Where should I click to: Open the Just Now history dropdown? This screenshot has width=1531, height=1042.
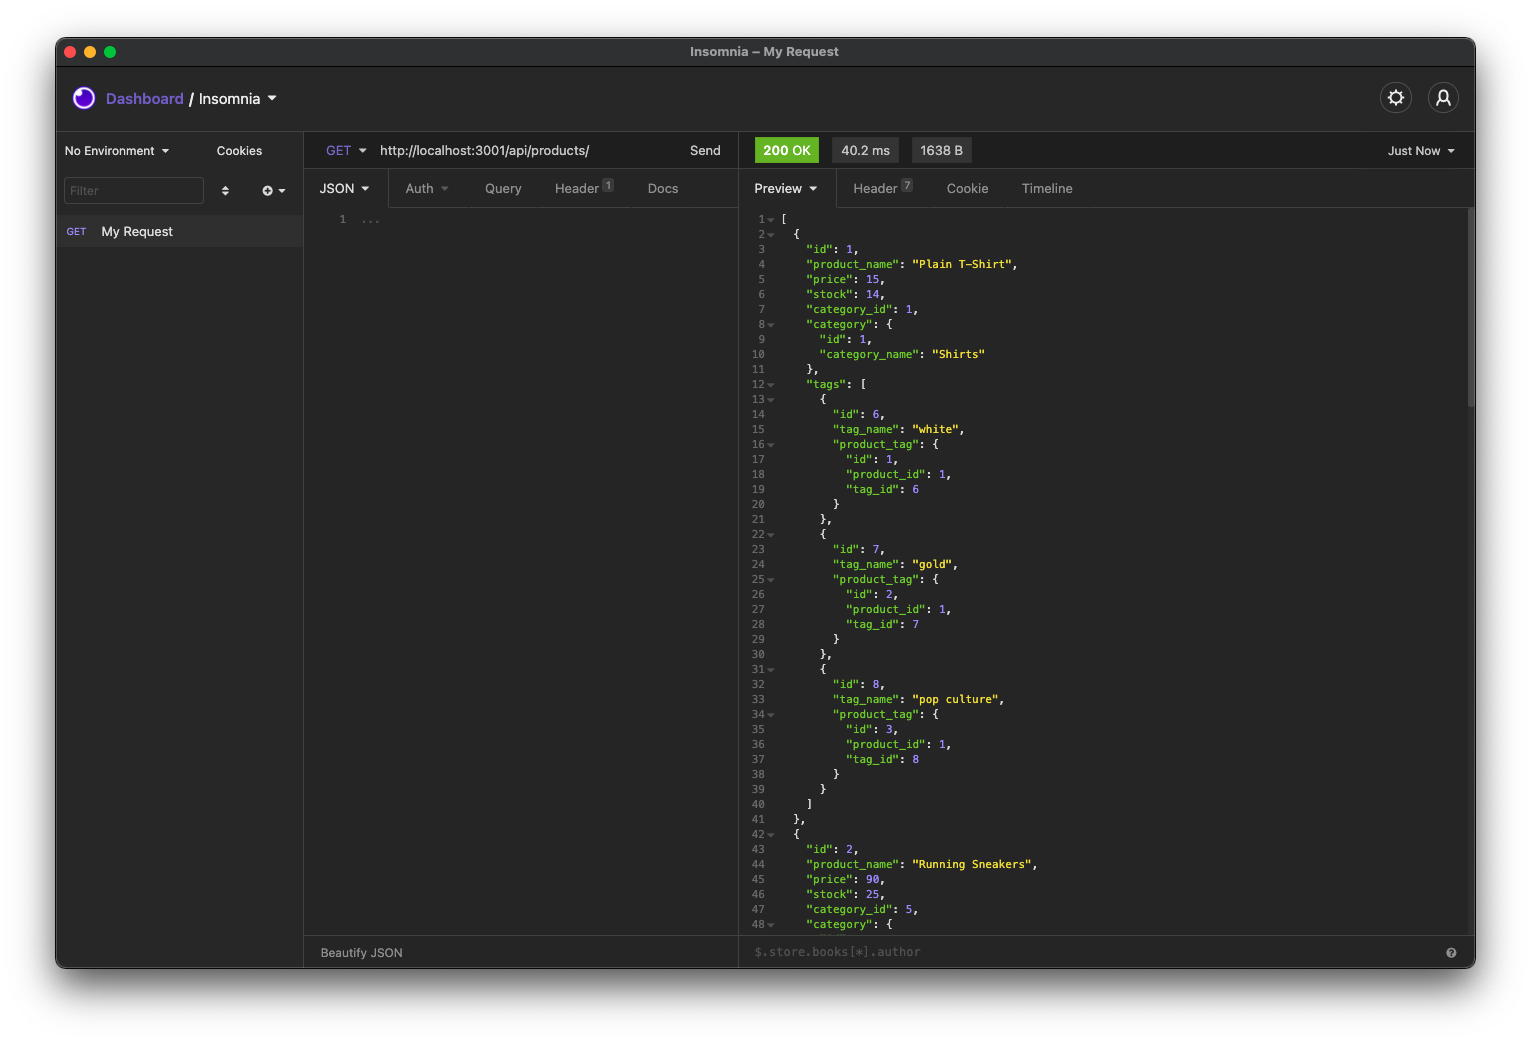[x=1421, y=151]
